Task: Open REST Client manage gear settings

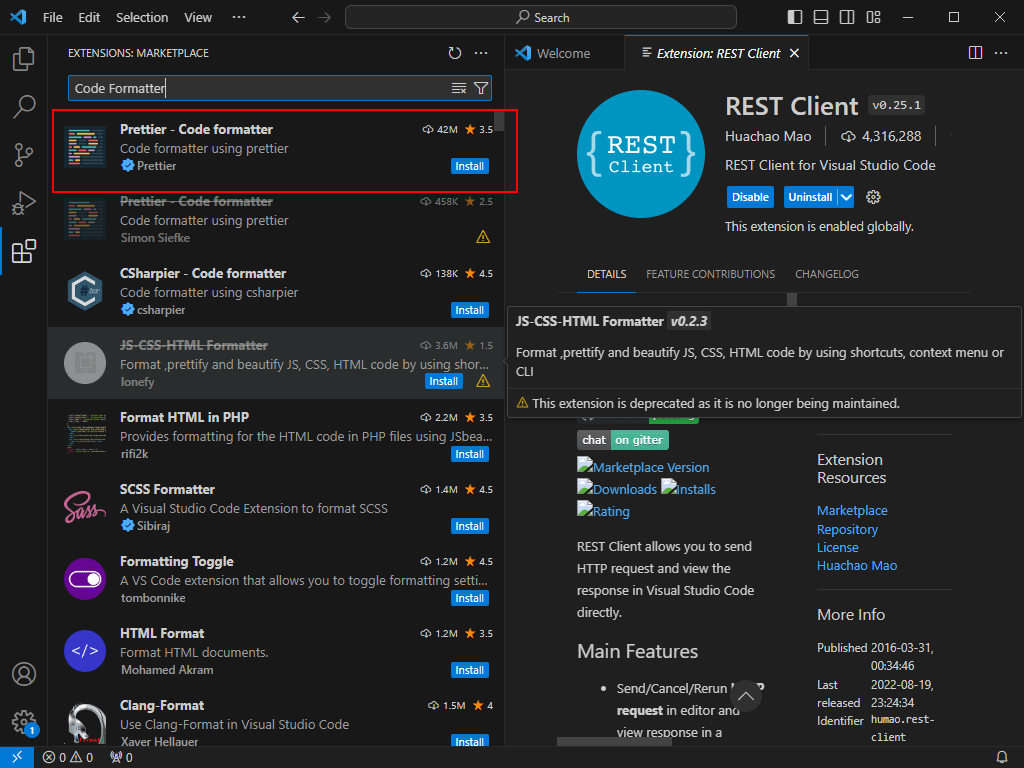Action: coord(873,197)
